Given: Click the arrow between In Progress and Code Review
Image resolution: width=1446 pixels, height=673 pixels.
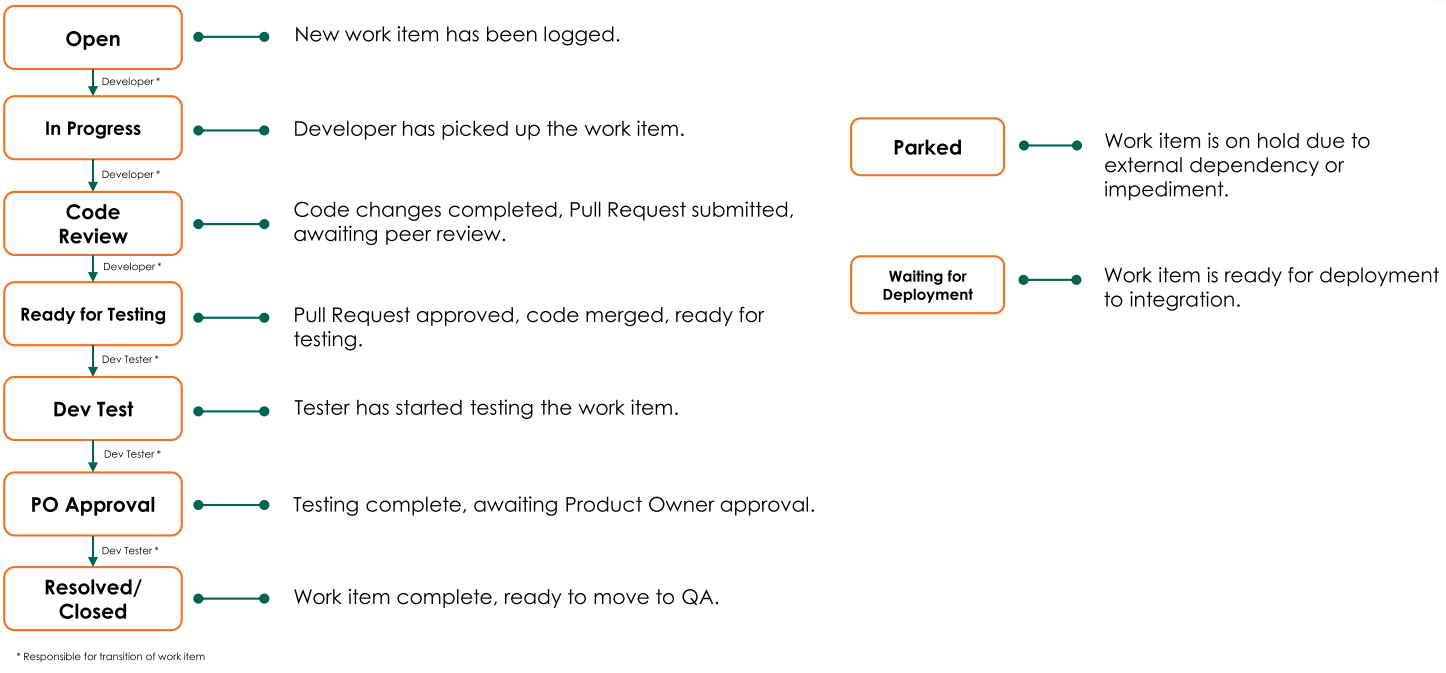Looking at the screenshot, I should [93, 175].
